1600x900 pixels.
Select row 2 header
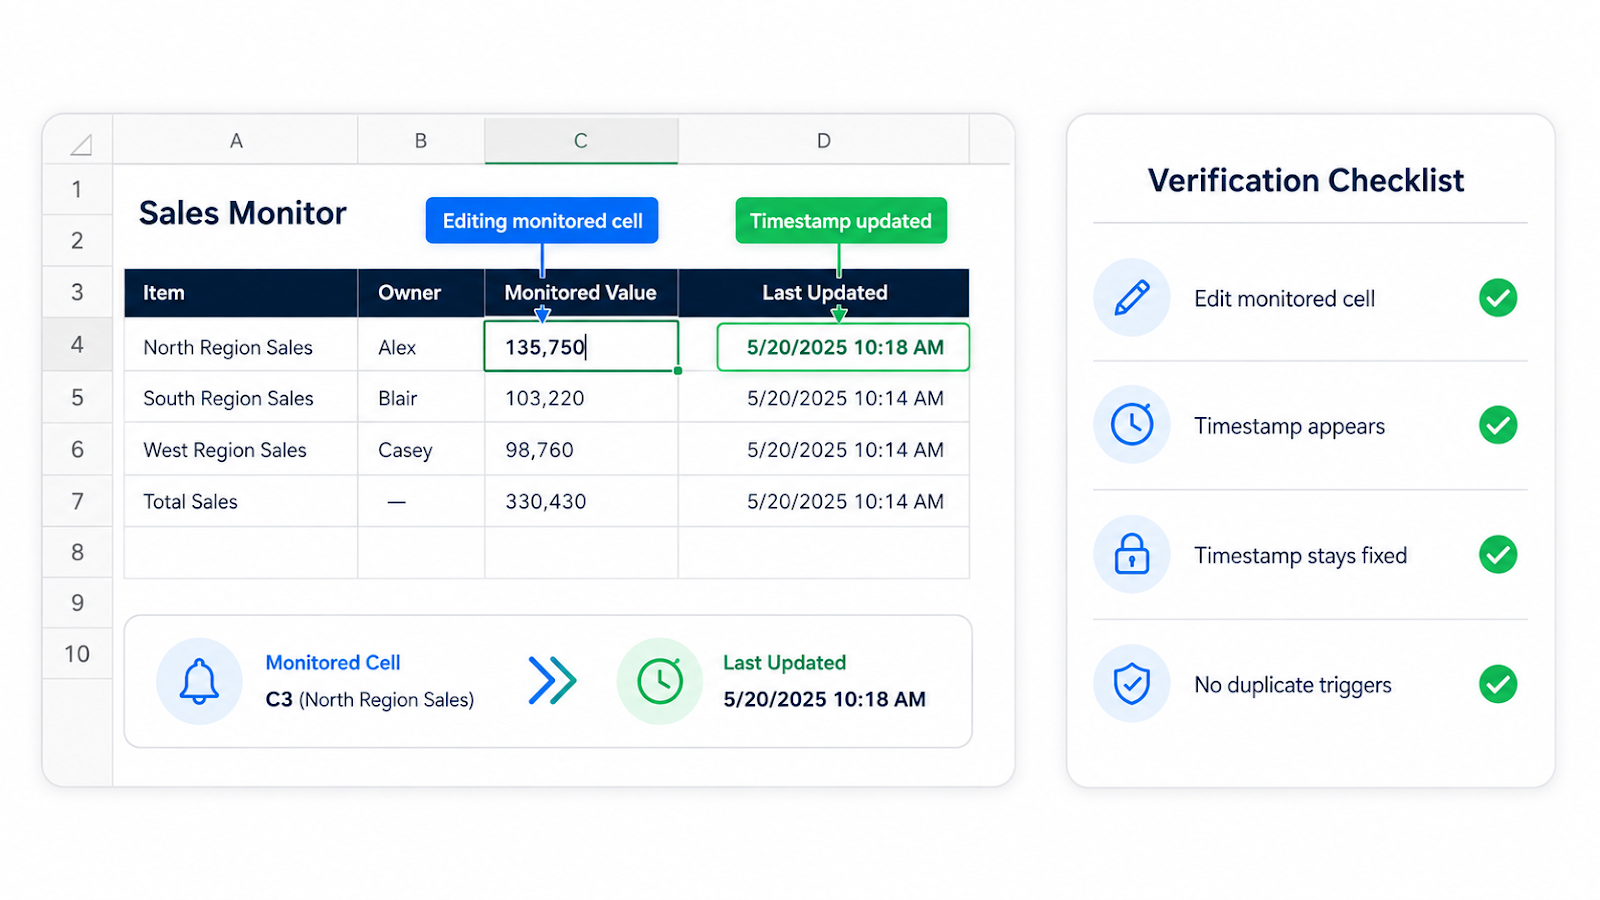pyautogui.click(x=77, y=240)
